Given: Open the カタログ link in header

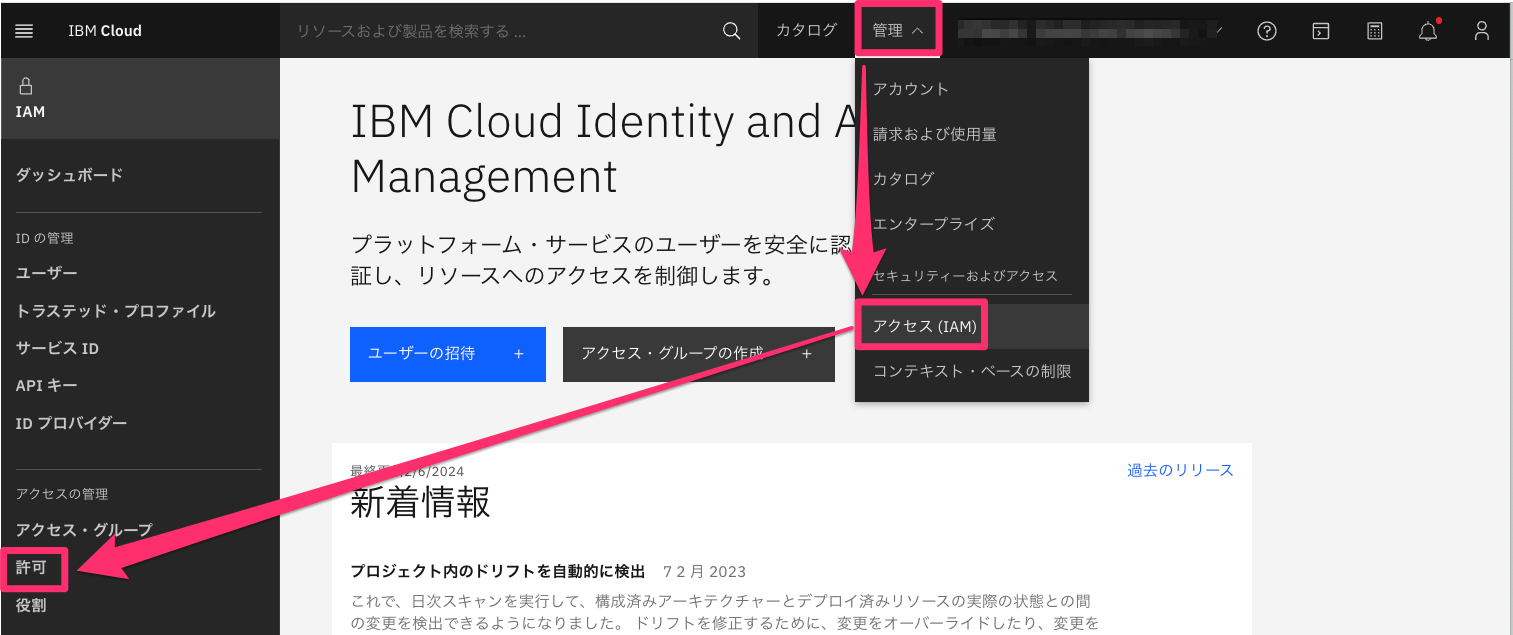Looking at the screenshot, I should tap(806, 31).
